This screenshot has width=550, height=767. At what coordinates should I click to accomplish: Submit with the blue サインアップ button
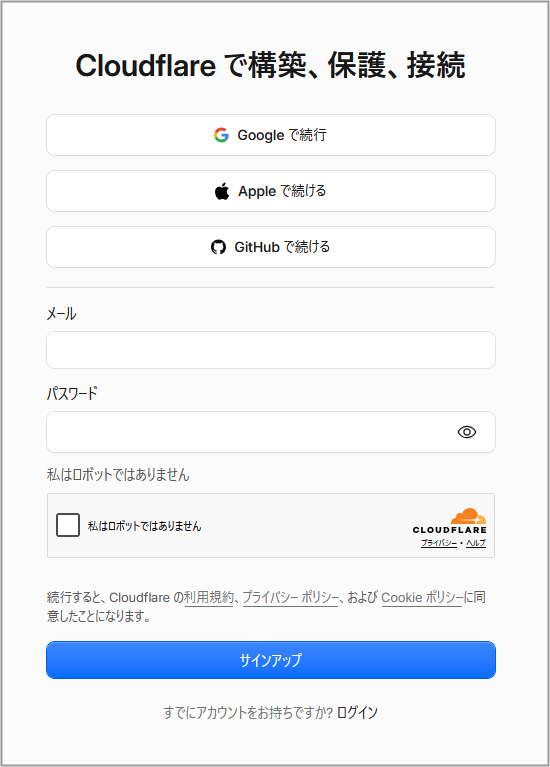pos(271,660)
